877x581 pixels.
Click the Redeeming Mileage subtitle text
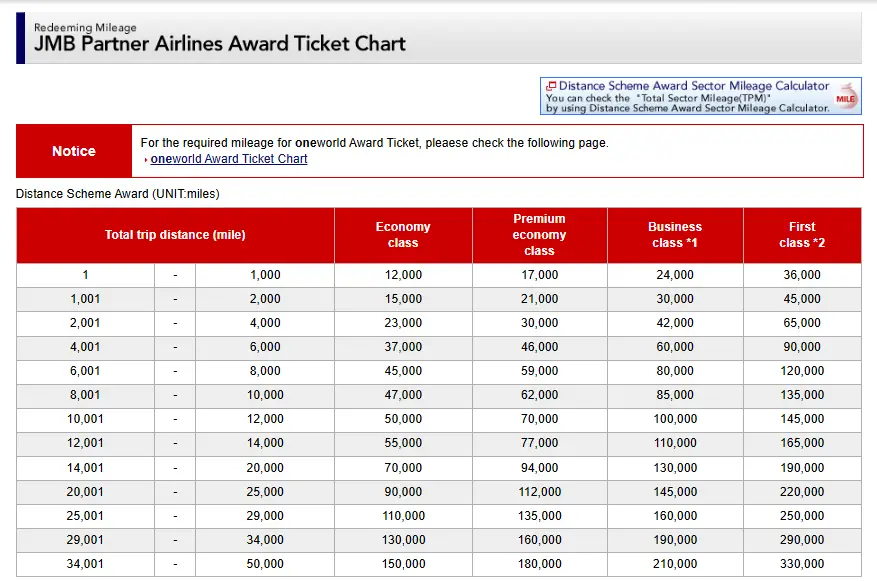point(85,28)
